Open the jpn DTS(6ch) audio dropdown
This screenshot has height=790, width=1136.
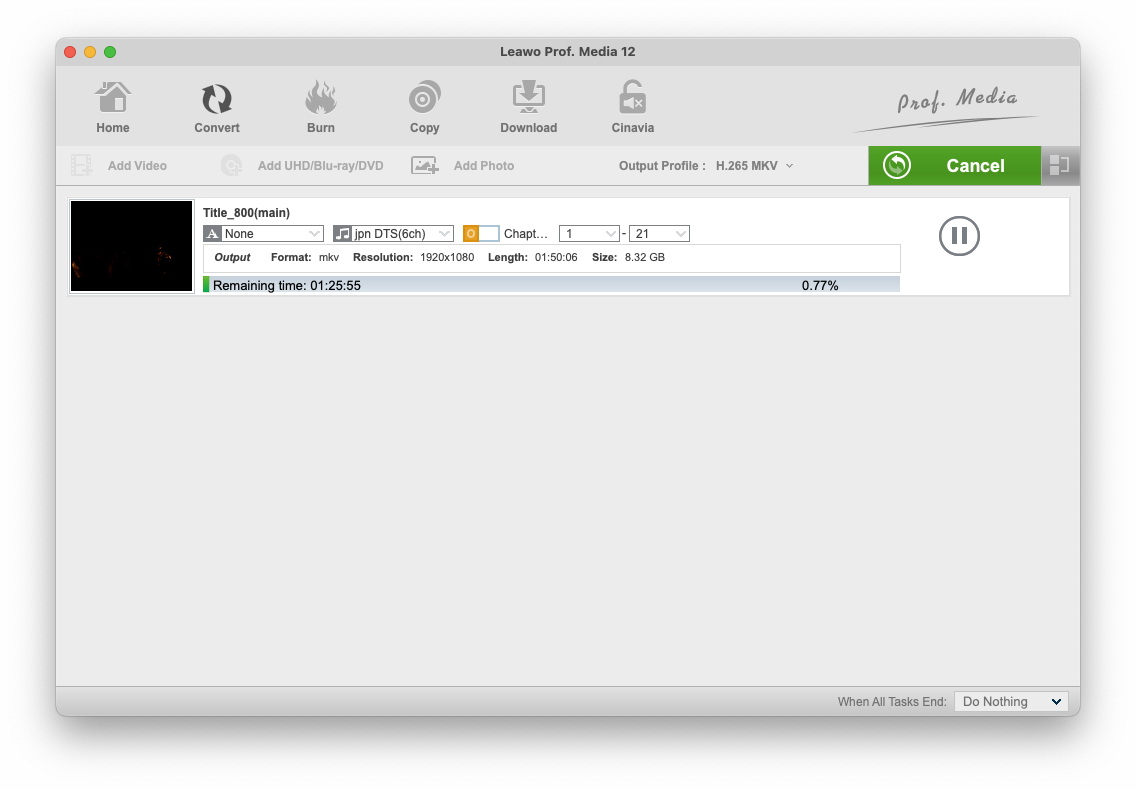393,233
